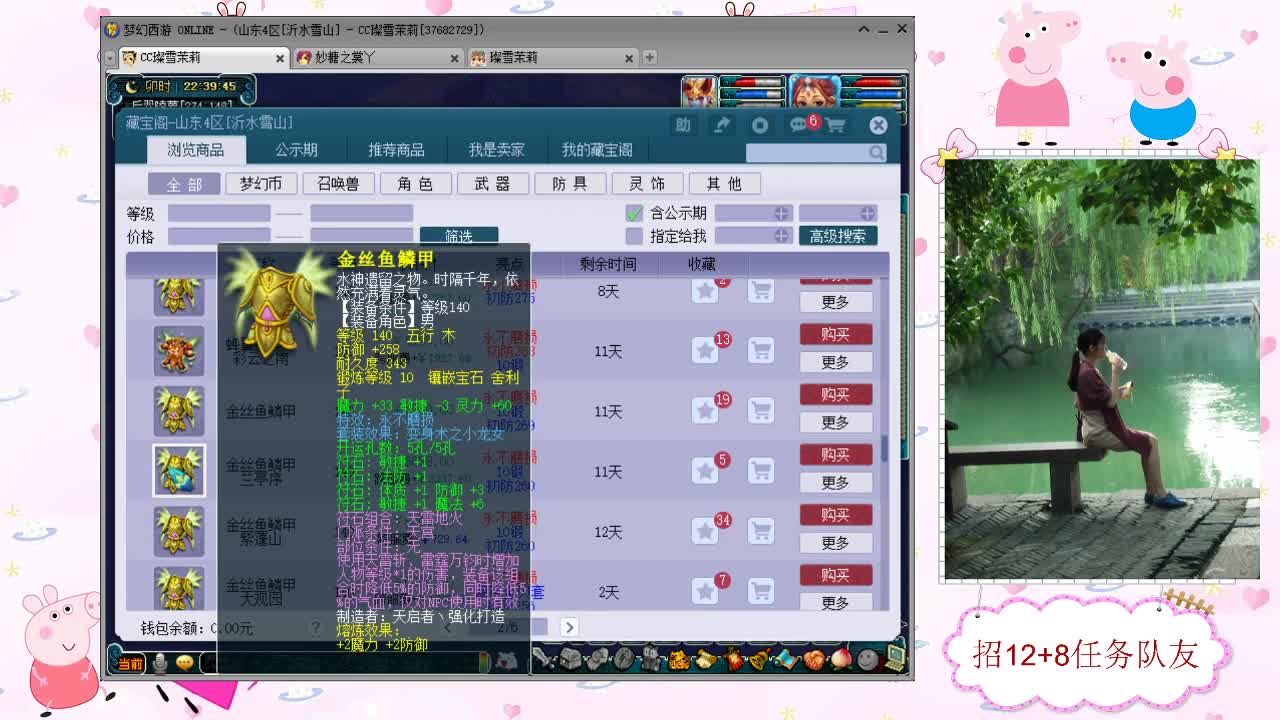Open the emoji smiley icon in chat bar
This screenshot has width=1280, height=720.
[184, 662]
